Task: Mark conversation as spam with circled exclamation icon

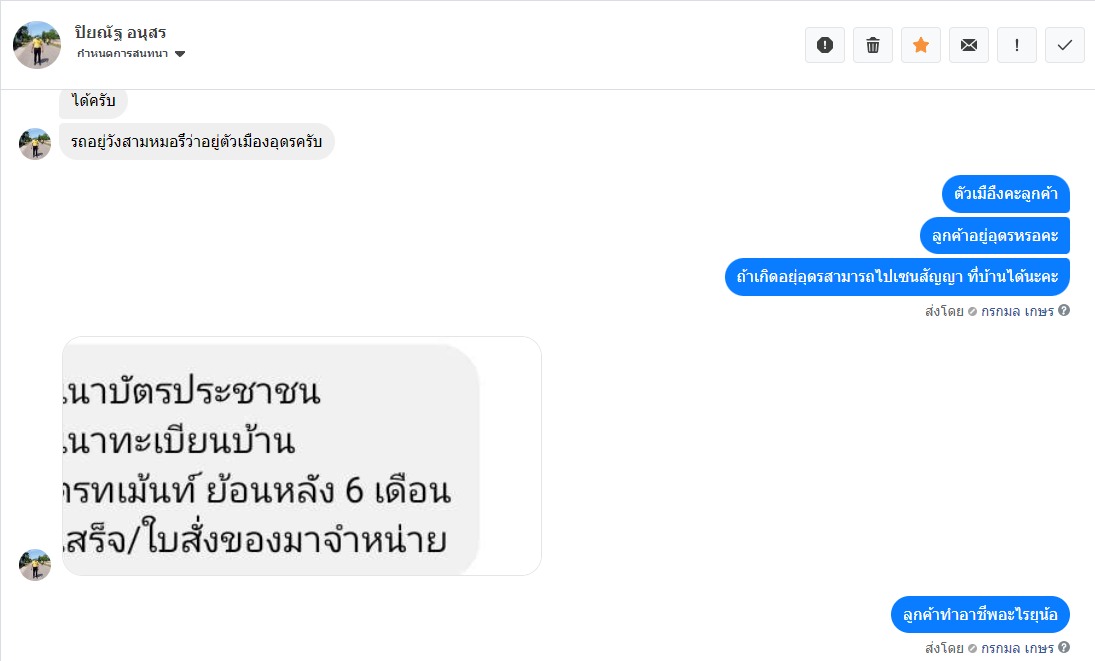Action: pos(825,45)
